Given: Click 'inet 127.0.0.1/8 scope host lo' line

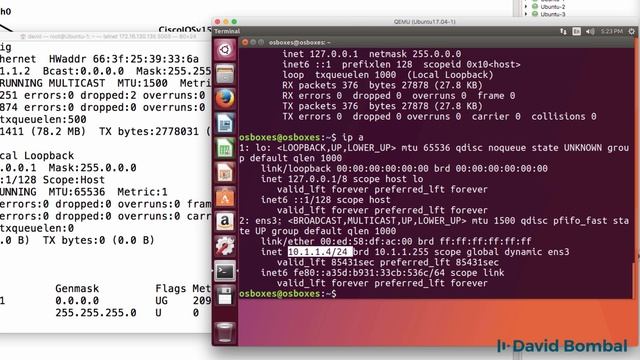Looking at the screenshot, I should pyautogui.click(x=342, y=179).
